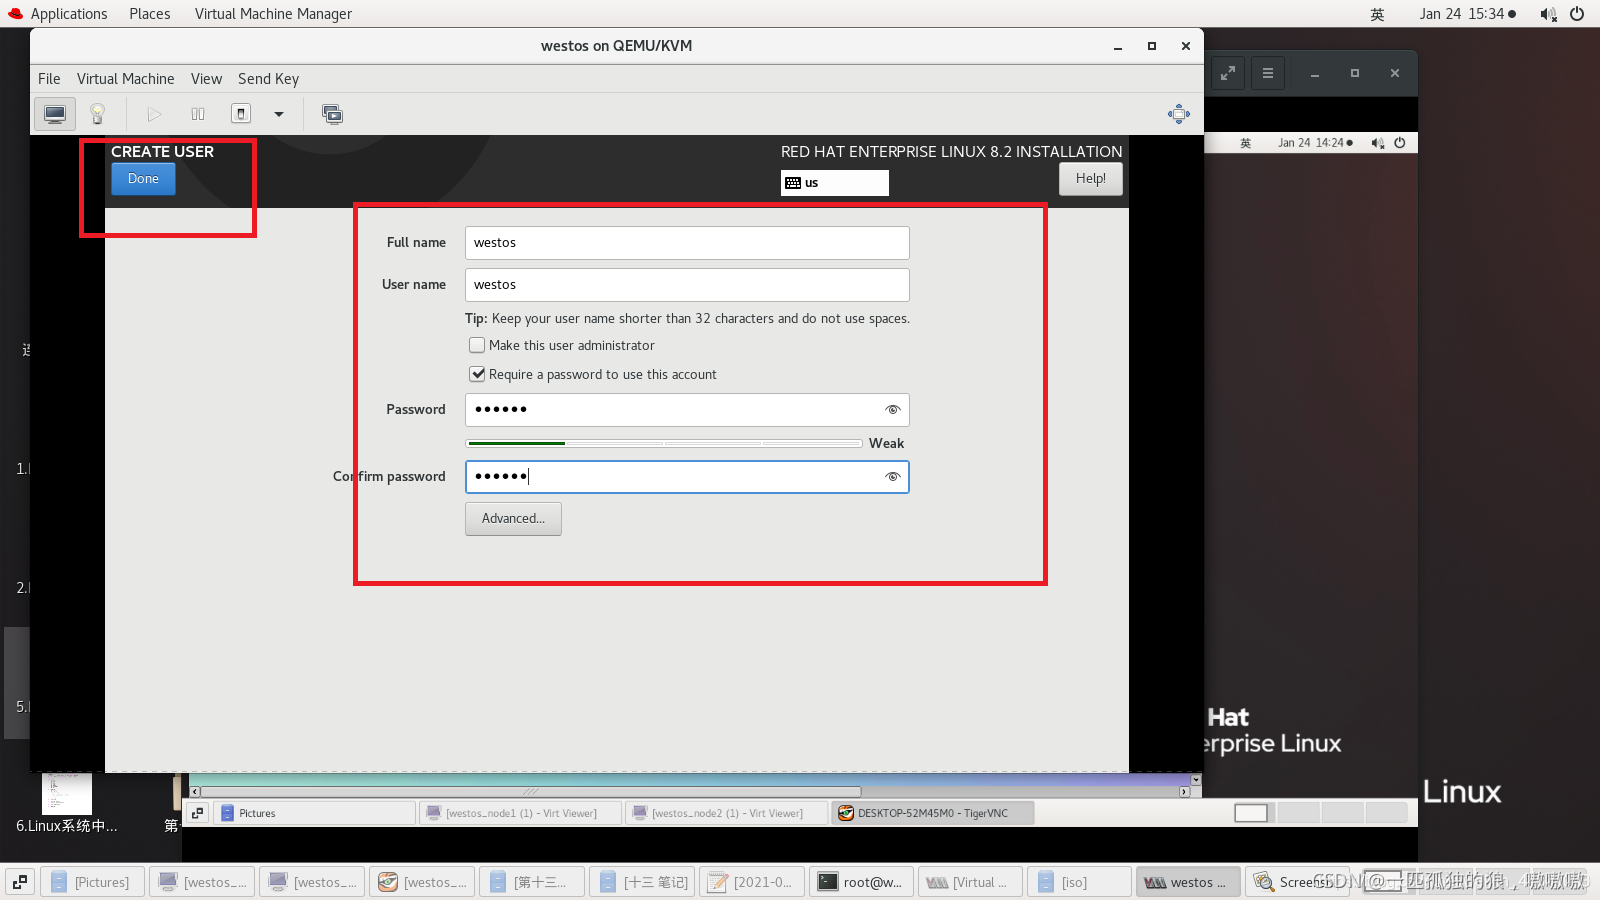Open the Screensh... taskbar window
The width and height of the screenshot is (1600, 900).
tap(1298, 882)
